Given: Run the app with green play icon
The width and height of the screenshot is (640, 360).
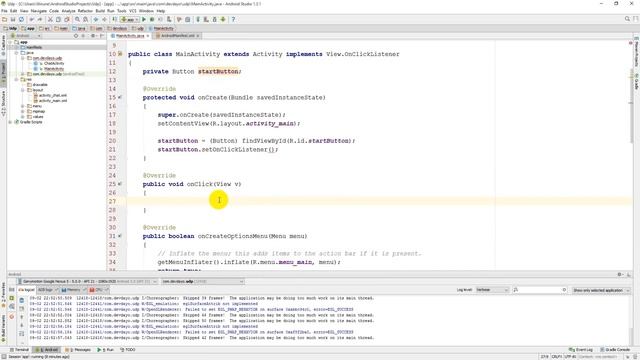Looking at the screenshot, I should [144, 19].
